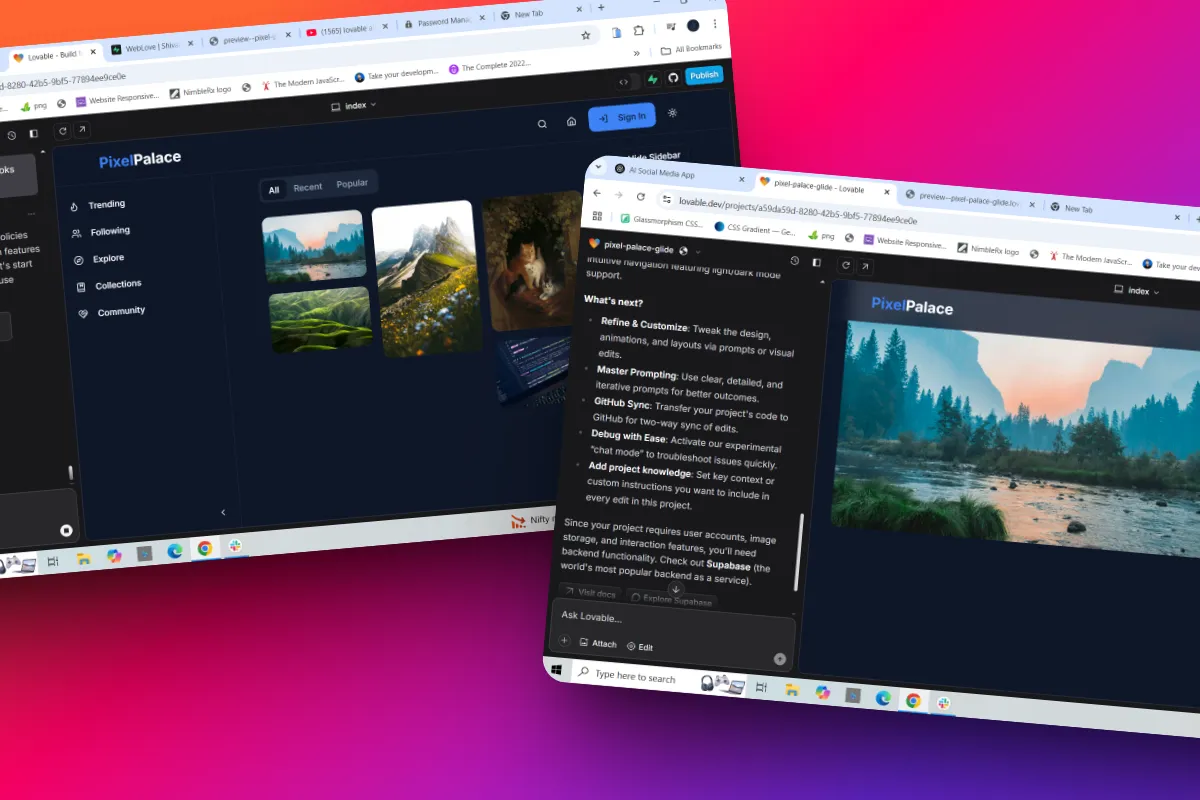Image resolution: width=1200 pixels, height=800 pixels.
Task: Click the home icon beside Sign In
Action: 571,121
